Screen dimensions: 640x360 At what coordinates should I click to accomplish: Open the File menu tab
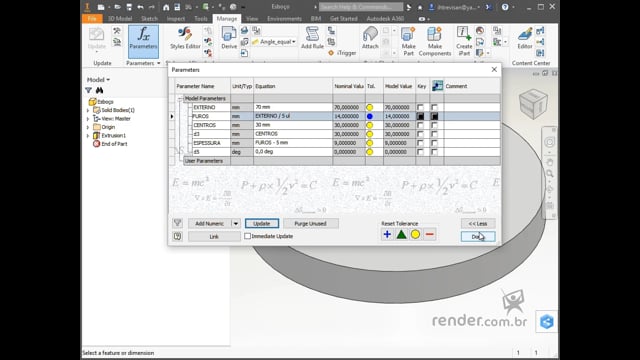(92, 19)
